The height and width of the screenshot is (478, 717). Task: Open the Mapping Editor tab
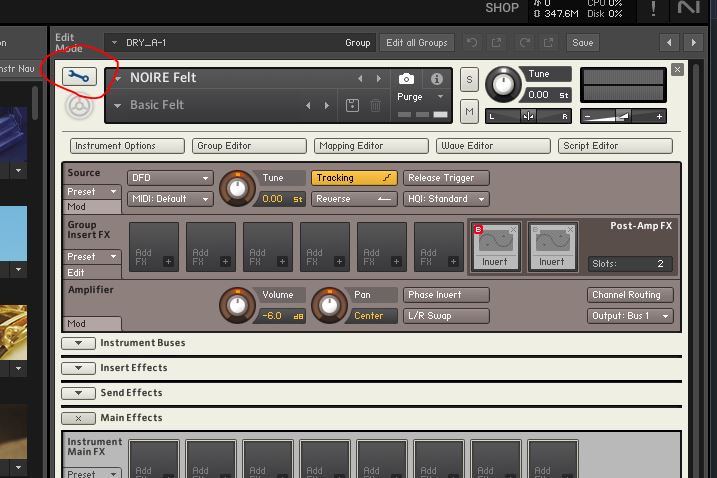click(x=363, y=146)
